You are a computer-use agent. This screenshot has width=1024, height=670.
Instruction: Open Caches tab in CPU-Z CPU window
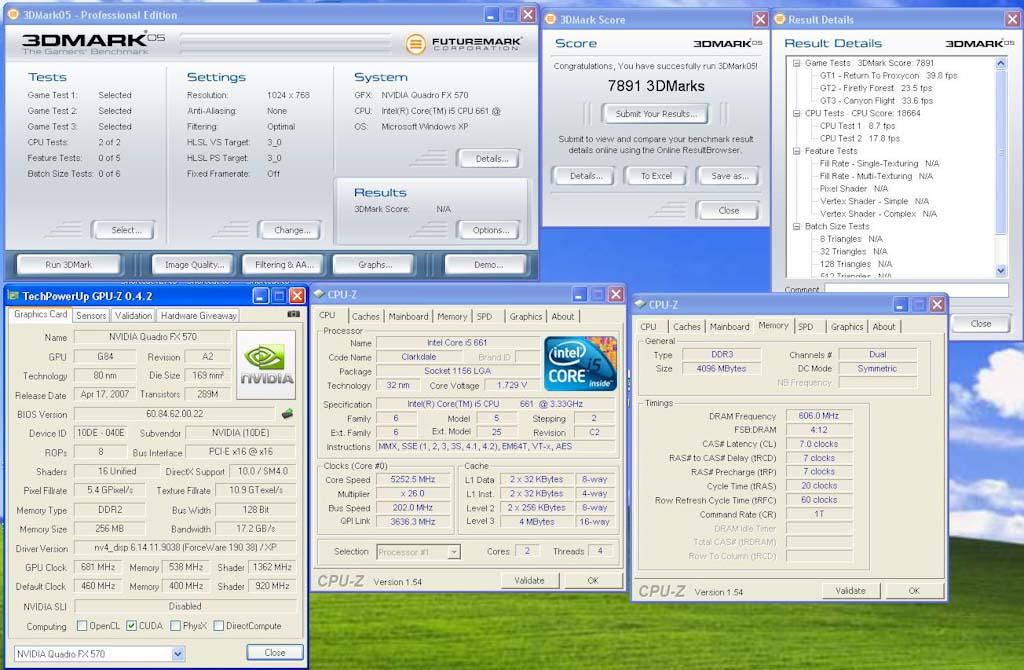point(365,316)
